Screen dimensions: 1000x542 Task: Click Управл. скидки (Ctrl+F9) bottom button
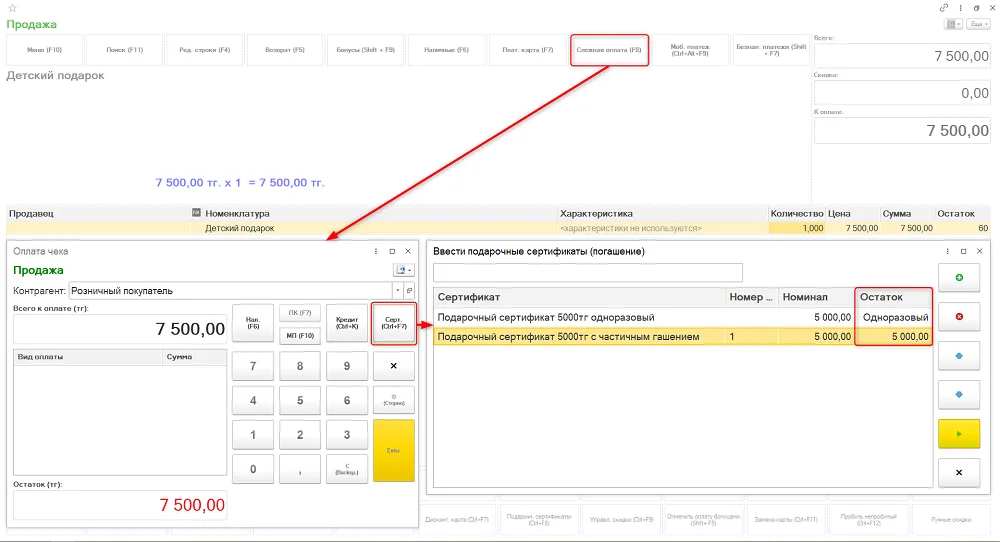[x=621, y=520]
